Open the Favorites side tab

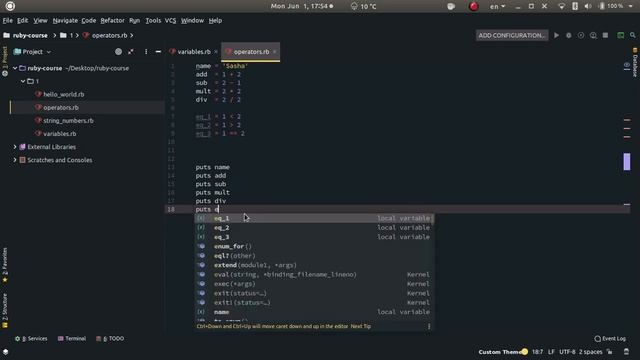pos(5,265)
